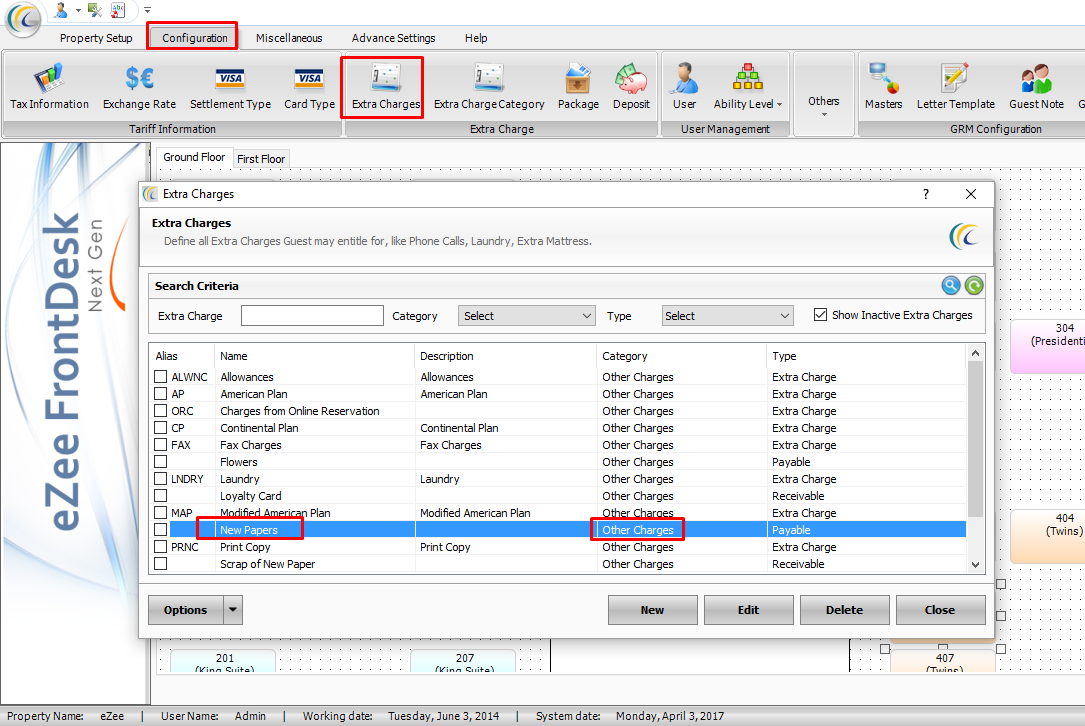
Task: Click the Close button in dialog
Action: [x=940, y=610]
